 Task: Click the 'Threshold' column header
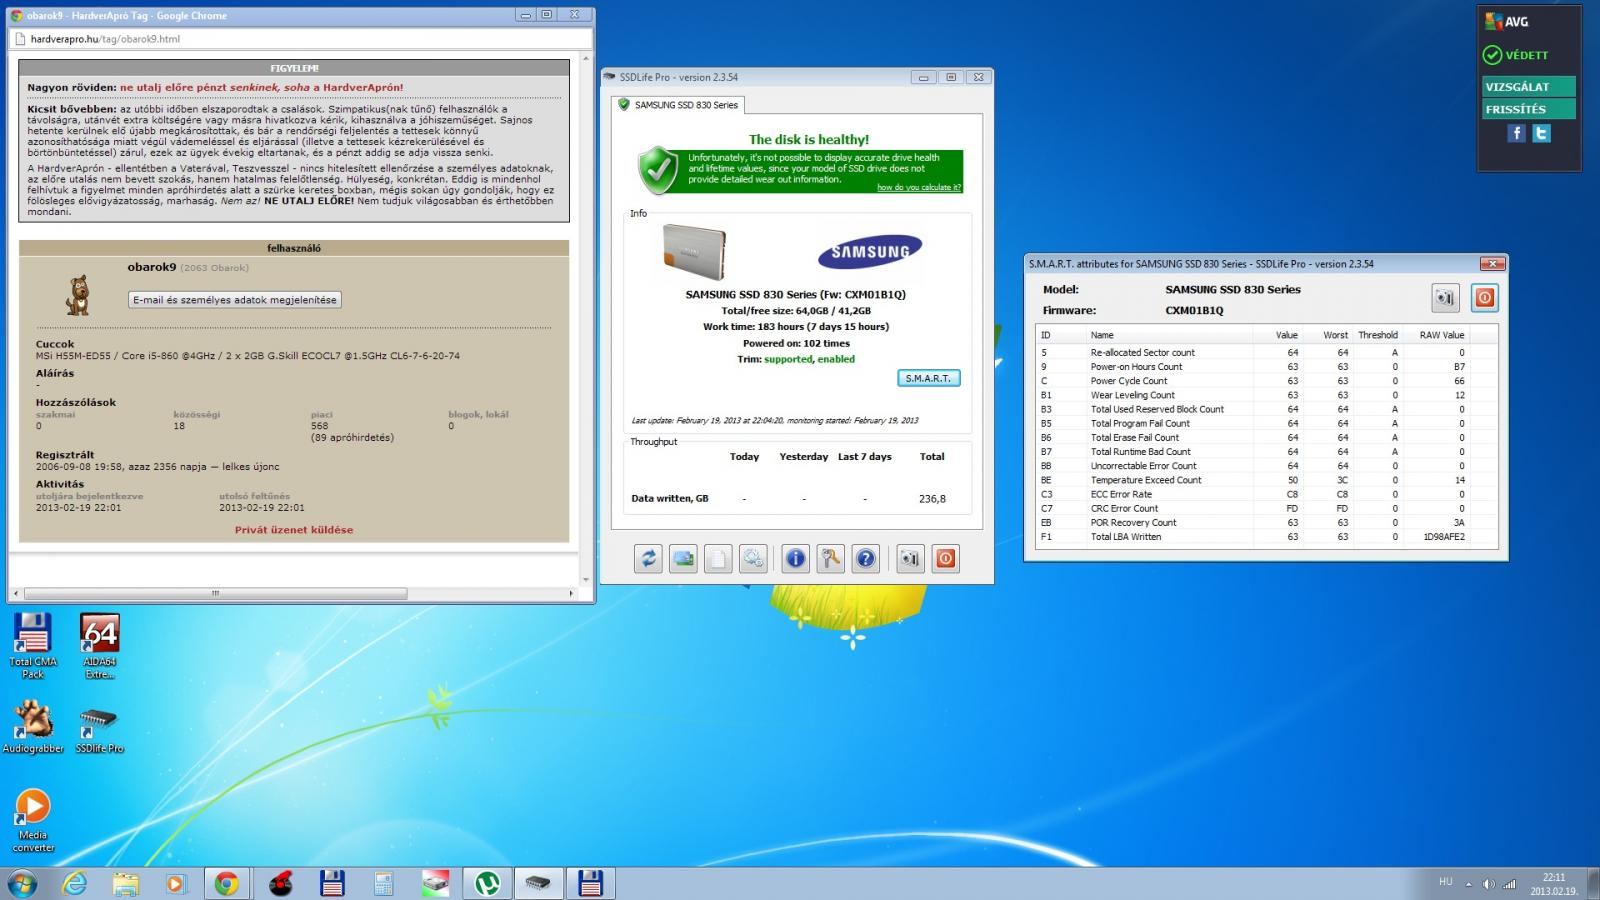(1377, 335)
